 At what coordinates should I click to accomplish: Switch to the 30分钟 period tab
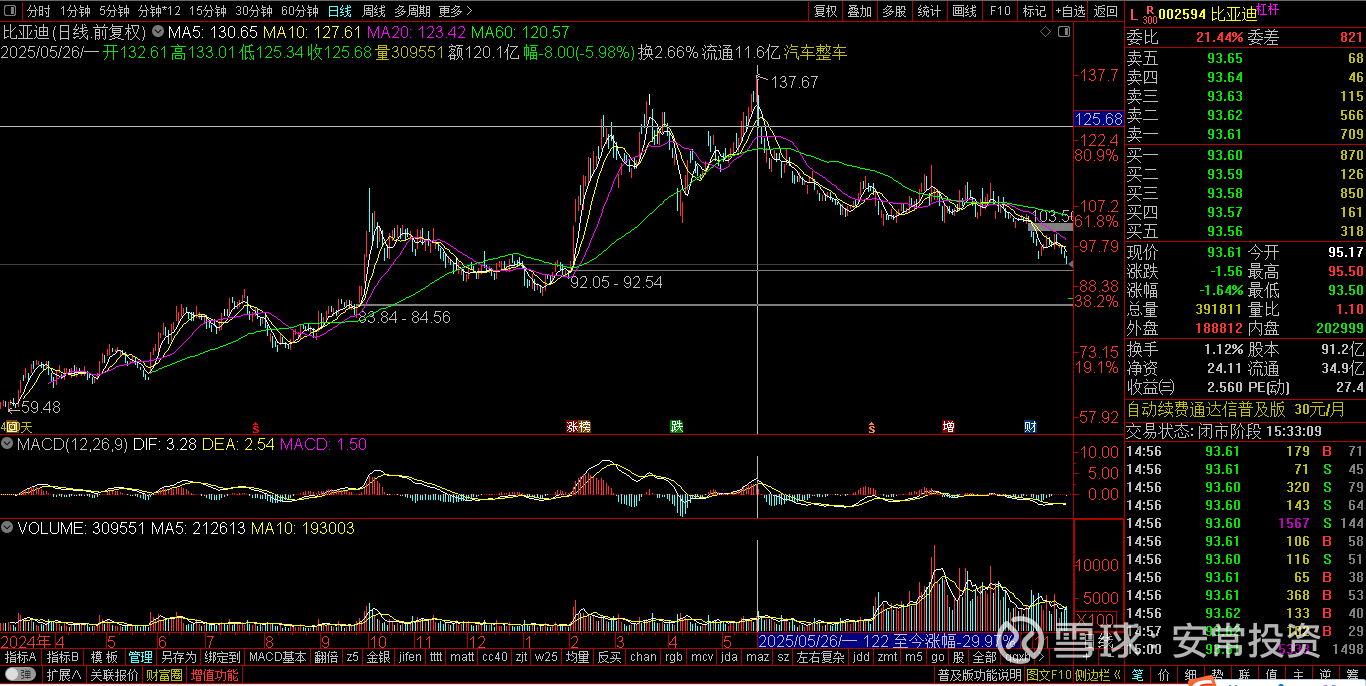pos(254,11)
